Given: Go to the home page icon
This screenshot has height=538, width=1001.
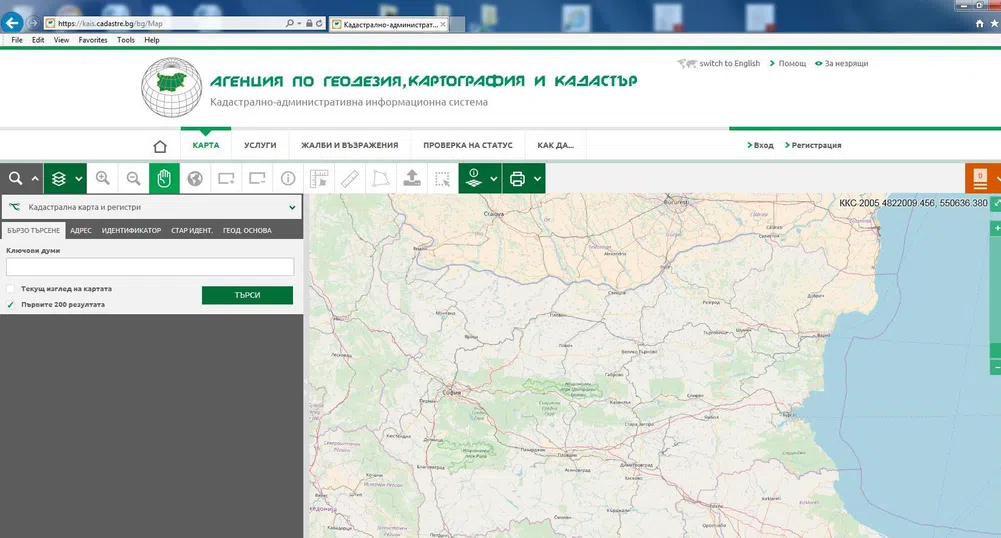Looking at the screenshot, I should [160, 146].
